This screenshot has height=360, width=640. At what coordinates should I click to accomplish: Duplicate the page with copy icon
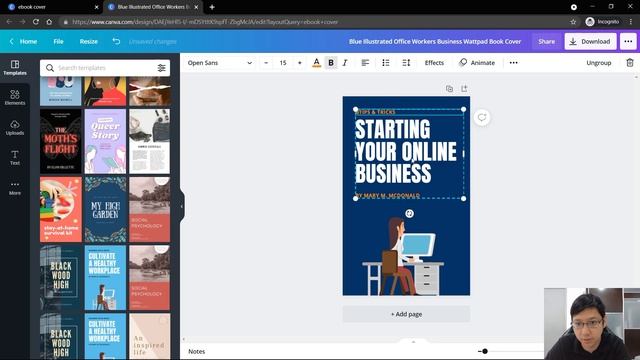pos(449,89)
